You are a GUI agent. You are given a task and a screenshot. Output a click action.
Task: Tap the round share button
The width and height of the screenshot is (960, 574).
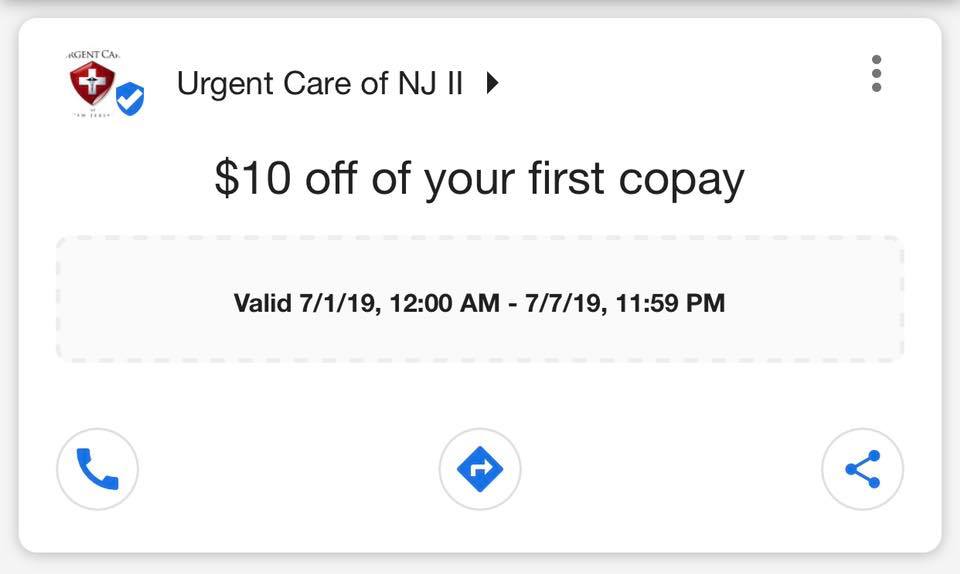(x=863, y=469)
